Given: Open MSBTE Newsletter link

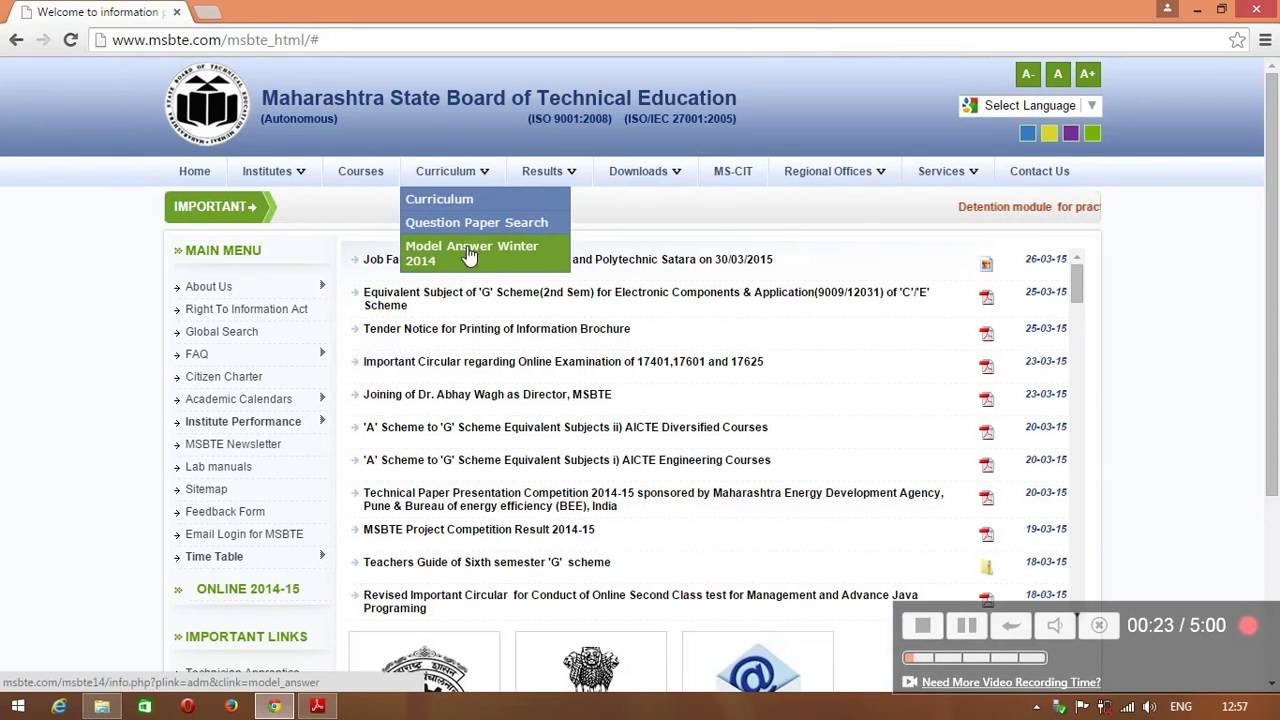Looking at the screenshot, I should click(233, 444).
